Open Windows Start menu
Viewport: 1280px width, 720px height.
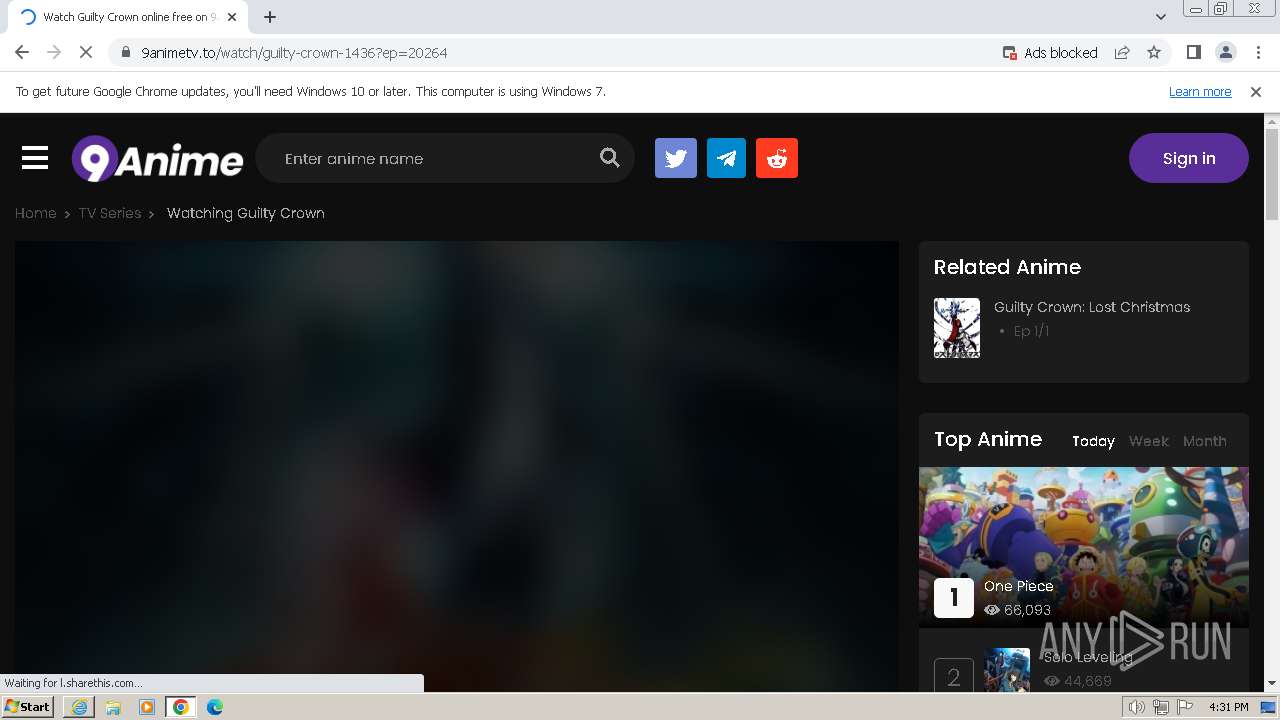click(x=27, y=707)
